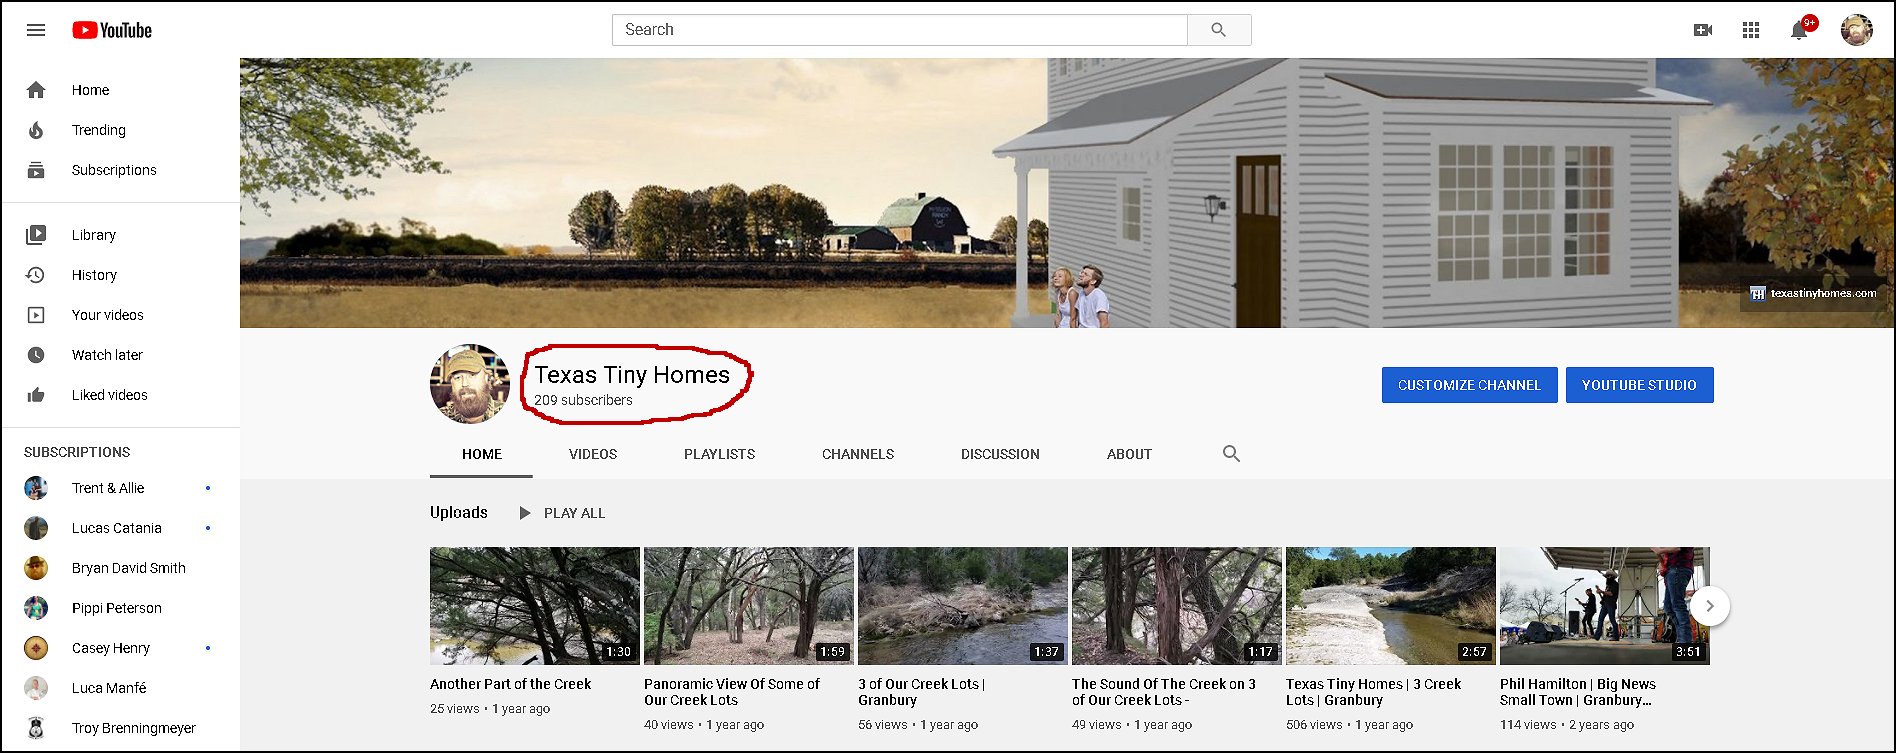This screenshot has width=1896, height=753.
Task: Click the channel search magnifier icon
Action: pyautogui.click(x=1231, y=454)
